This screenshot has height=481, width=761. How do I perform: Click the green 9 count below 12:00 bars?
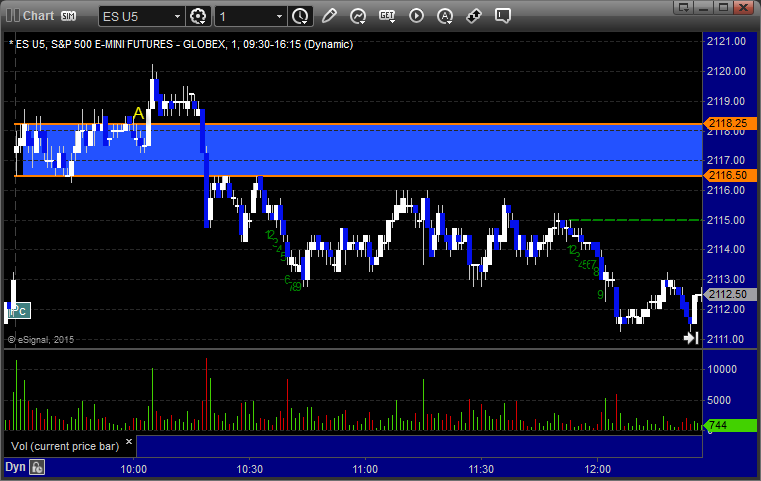click(x=600, y=295)
